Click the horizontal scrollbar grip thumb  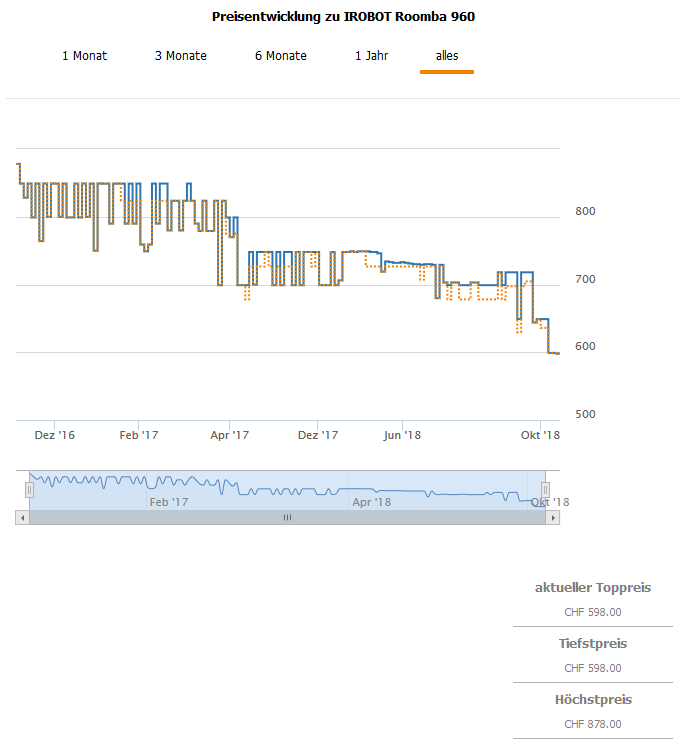pyautogui.click(x=287, y=518)
